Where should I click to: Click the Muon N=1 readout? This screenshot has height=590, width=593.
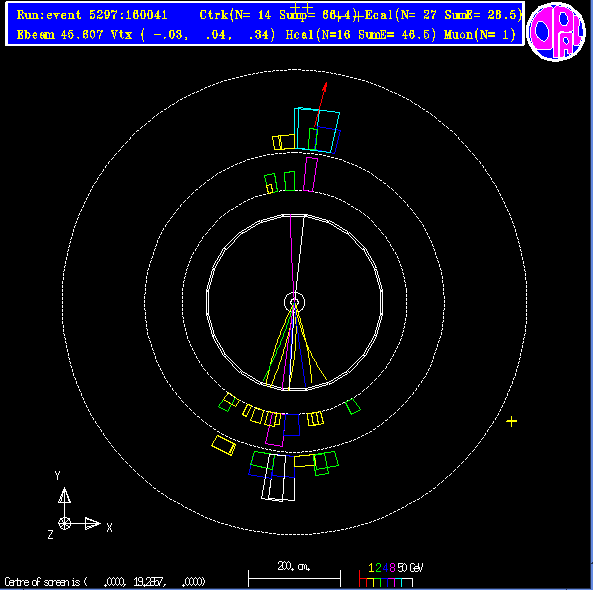(x=480, y=35)
